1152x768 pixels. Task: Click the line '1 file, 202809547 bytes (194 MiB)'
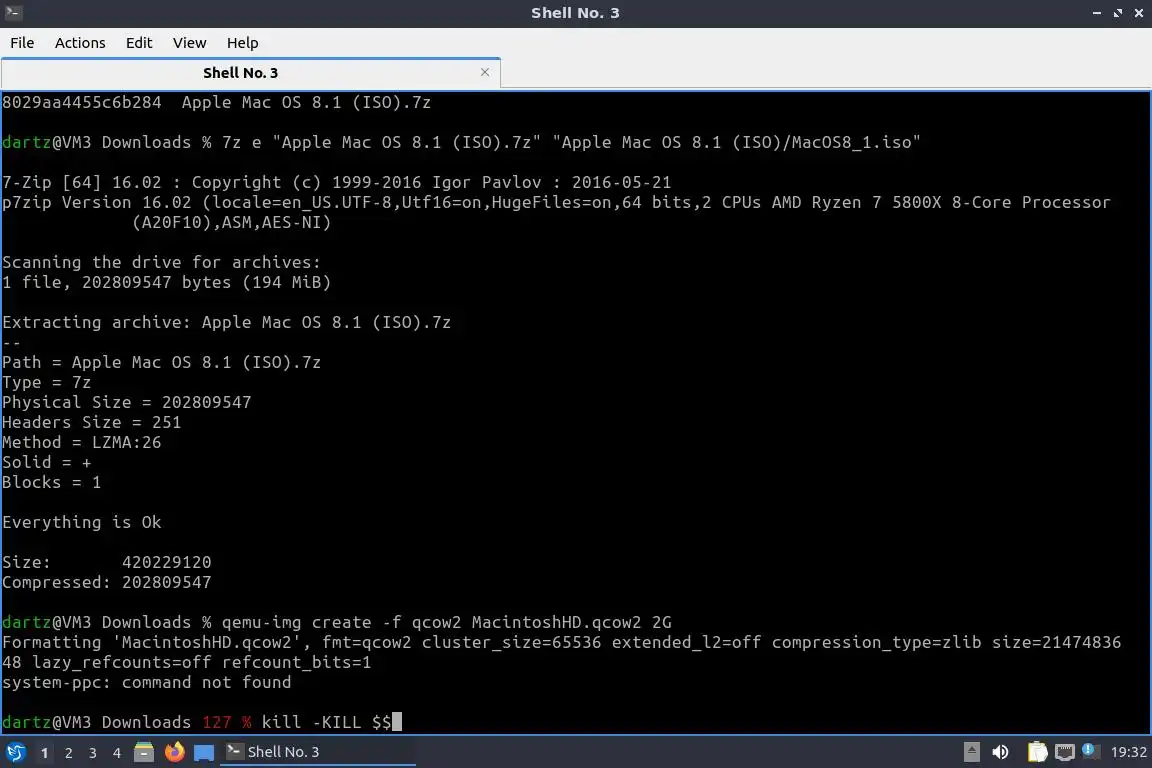tap(167, 282)
